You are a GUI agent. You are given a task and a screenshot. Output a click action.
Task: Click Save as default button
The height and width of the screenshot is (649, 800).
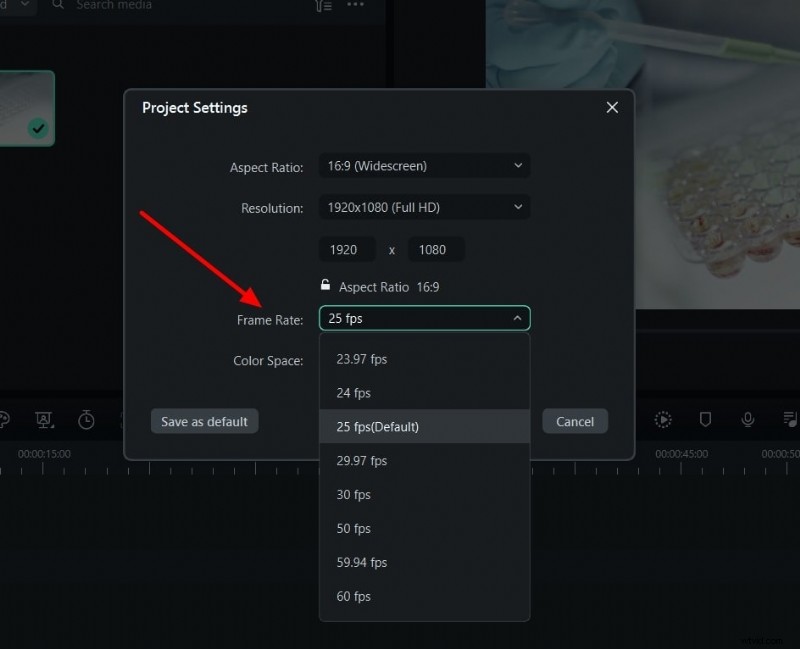click(x=203, y=421)
